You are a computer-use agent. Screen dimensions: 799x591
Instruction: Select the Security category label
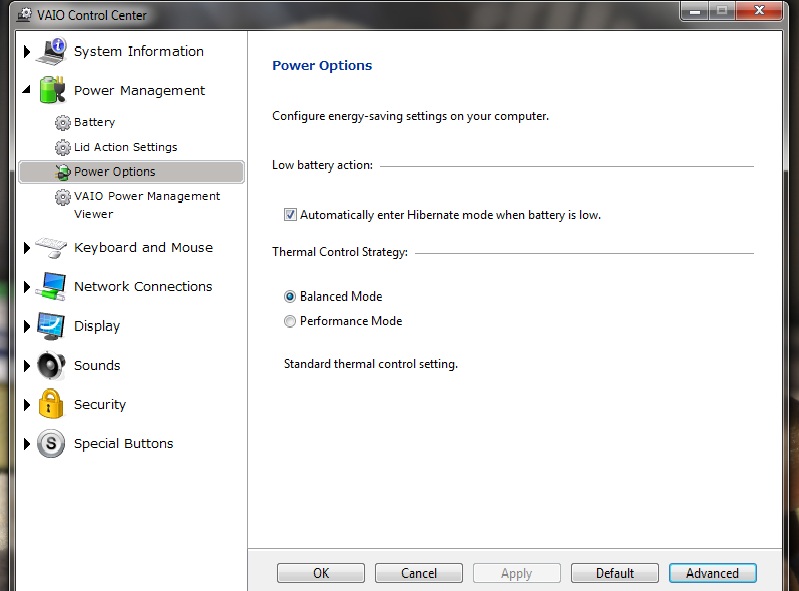(x=100, y=405)
